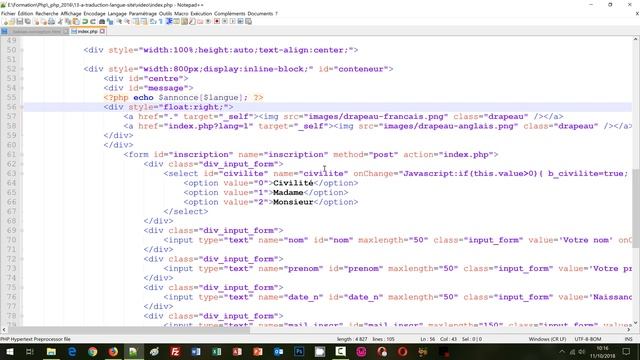Open Find with the binoculars icon
640x360 pixels.
(102, 22)
